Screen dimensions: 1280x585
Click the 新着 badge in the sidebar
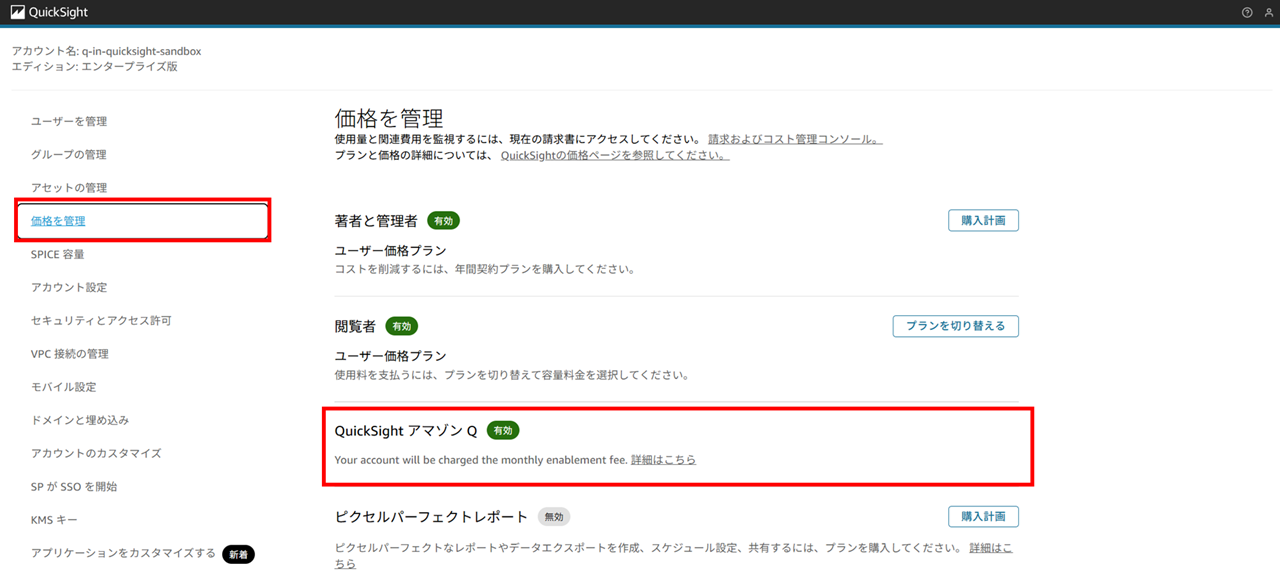pyautogui.click(x=238, y=553)
